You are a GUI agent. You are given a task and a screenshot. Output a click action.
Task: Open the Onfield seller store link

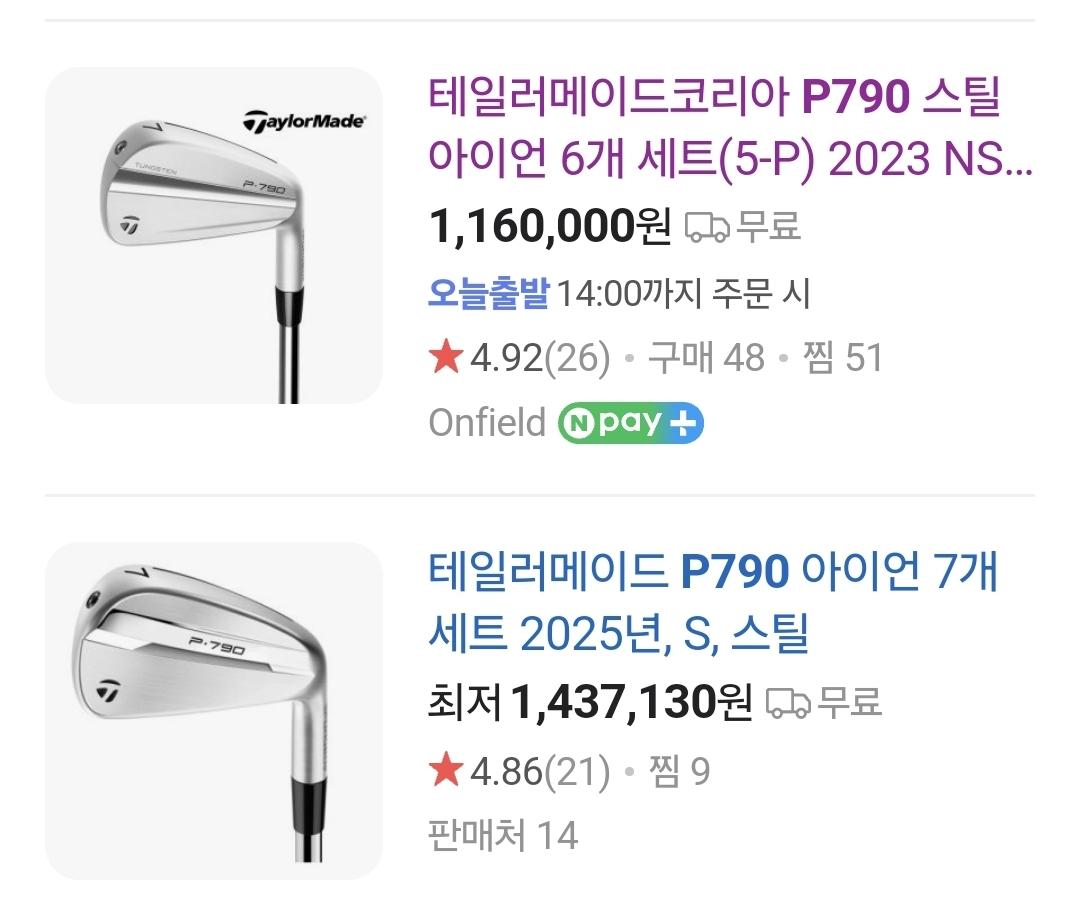click(x=487, y=423)
